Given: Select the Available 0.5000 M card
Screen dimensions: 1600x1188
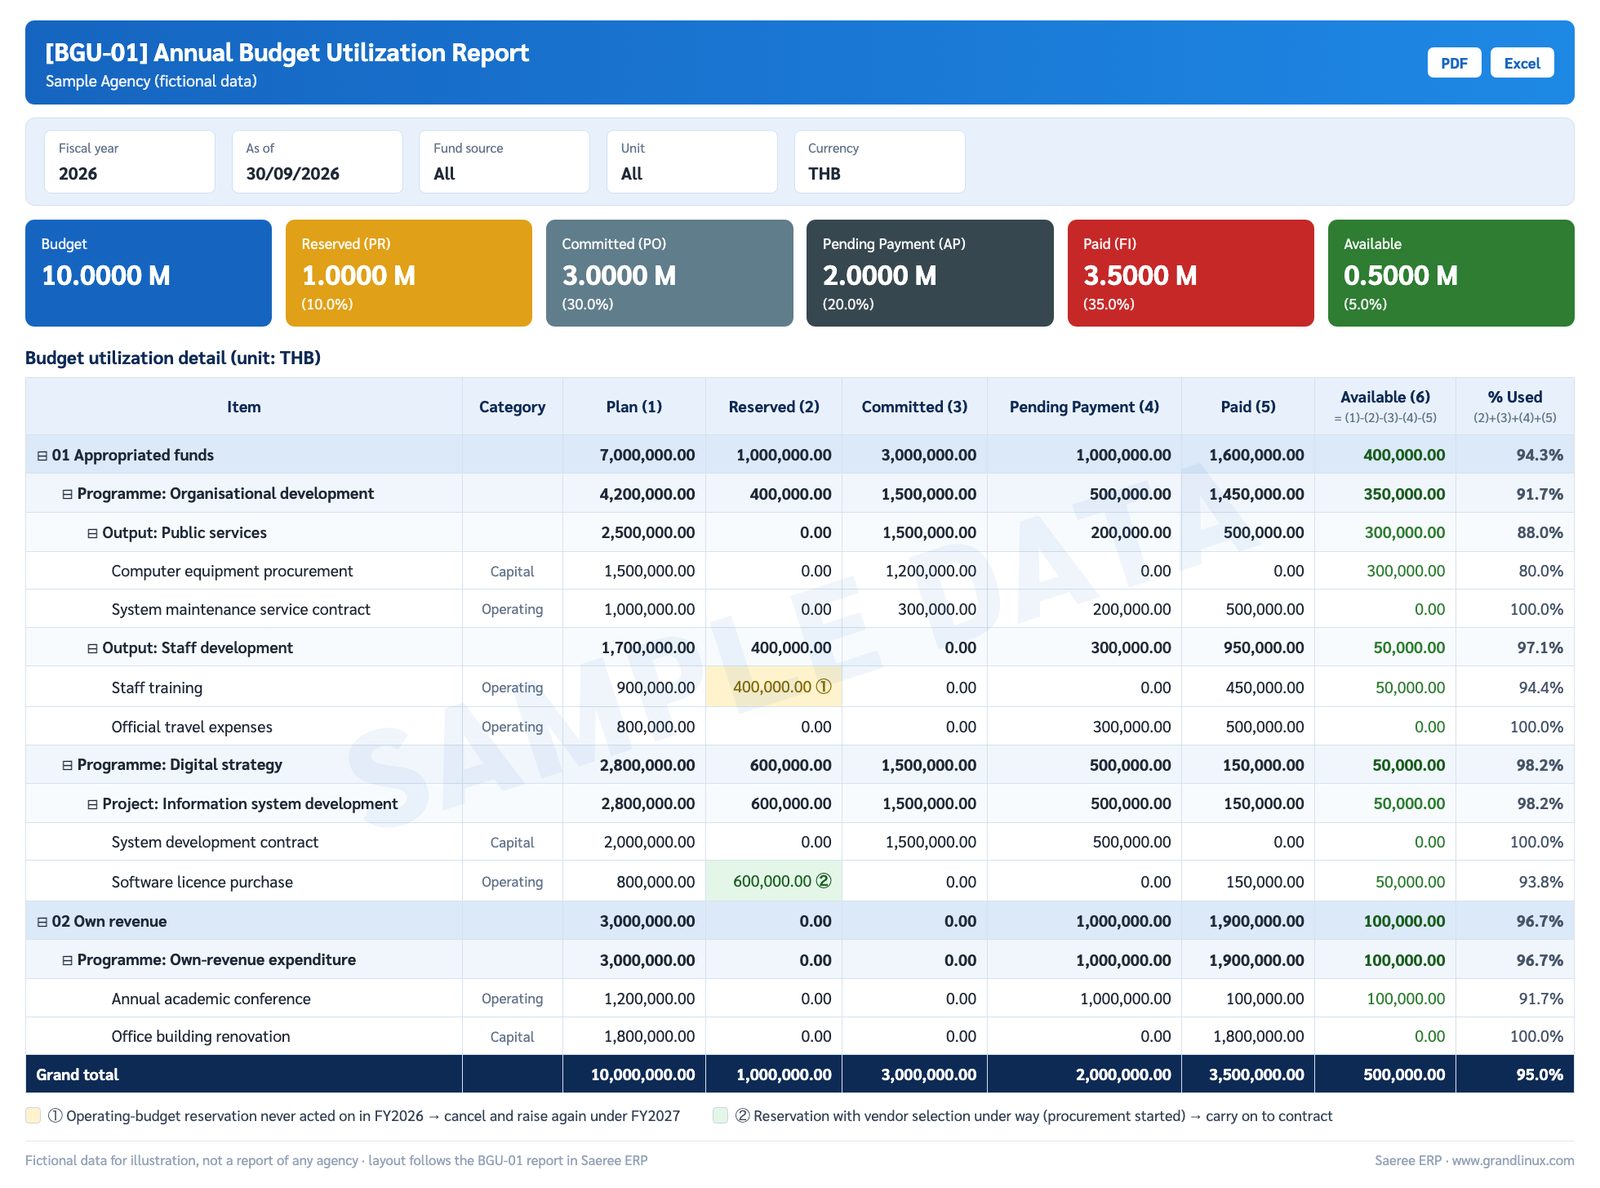Looking at the screenshot, I should 1451,273.
